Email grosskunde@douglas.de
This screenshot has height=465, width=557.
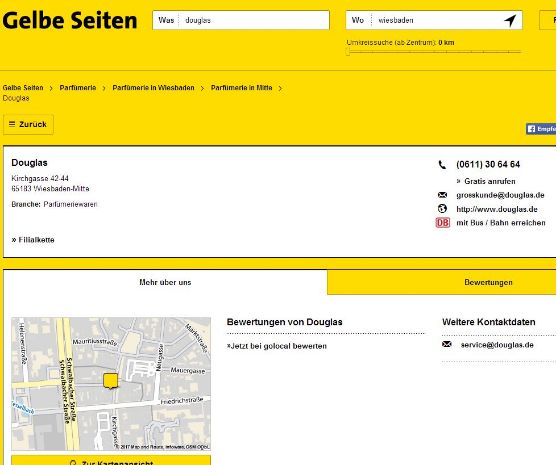[x=501, y=195]
